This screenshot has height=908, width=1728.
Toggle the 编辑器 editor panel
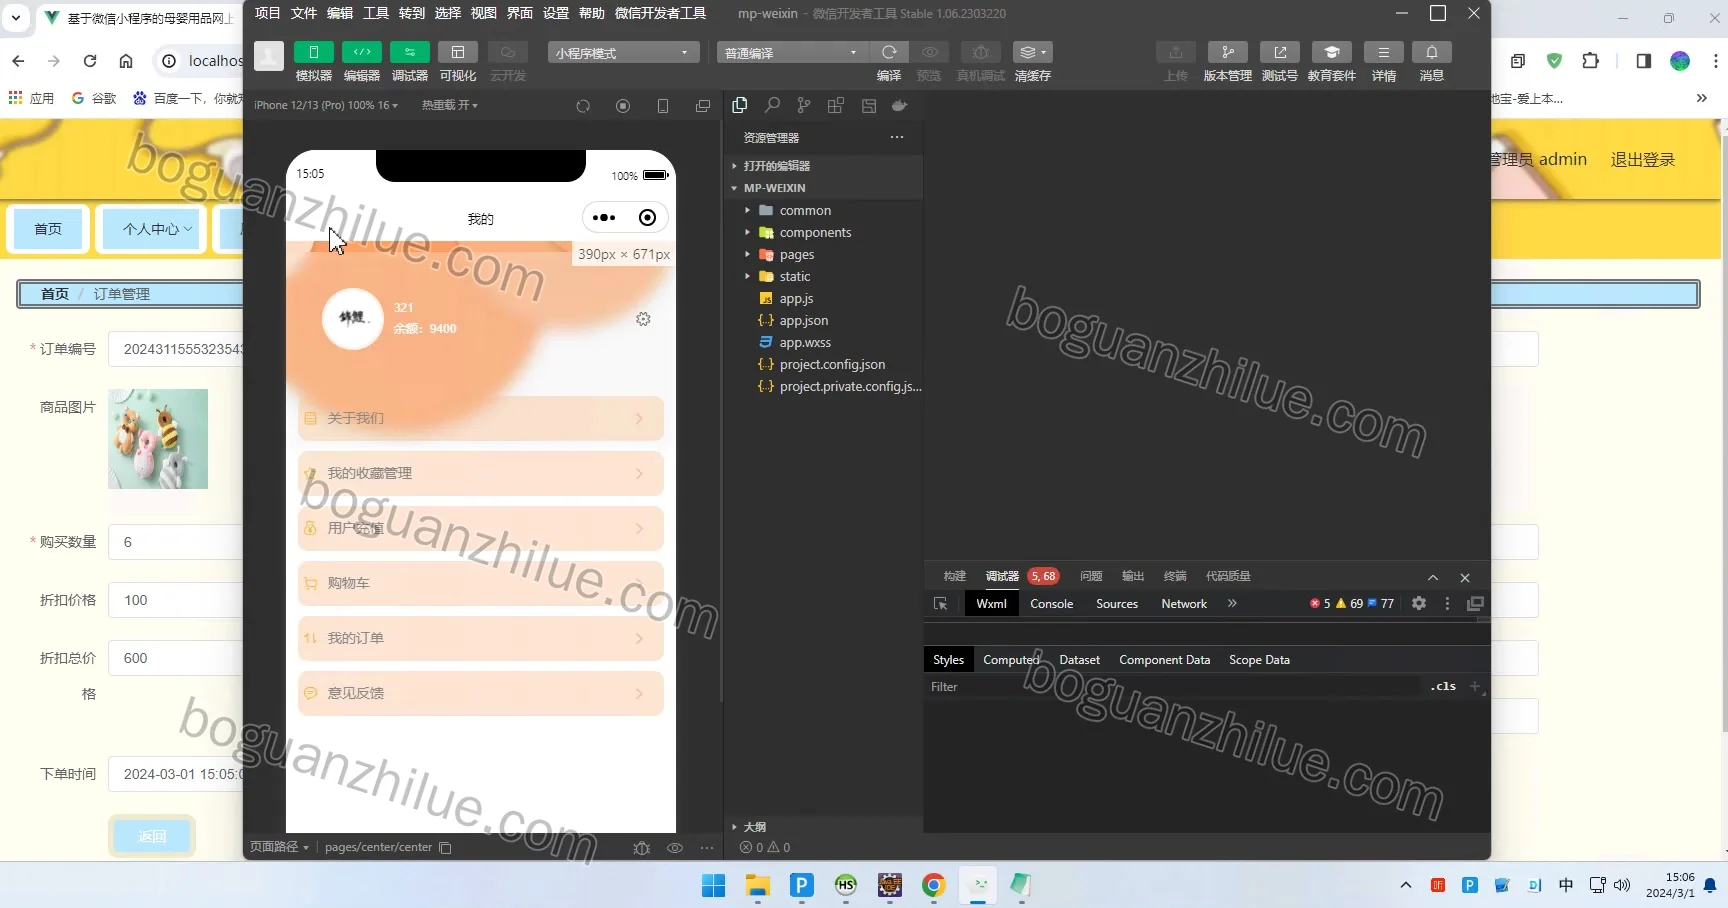(x=362, y=52)
